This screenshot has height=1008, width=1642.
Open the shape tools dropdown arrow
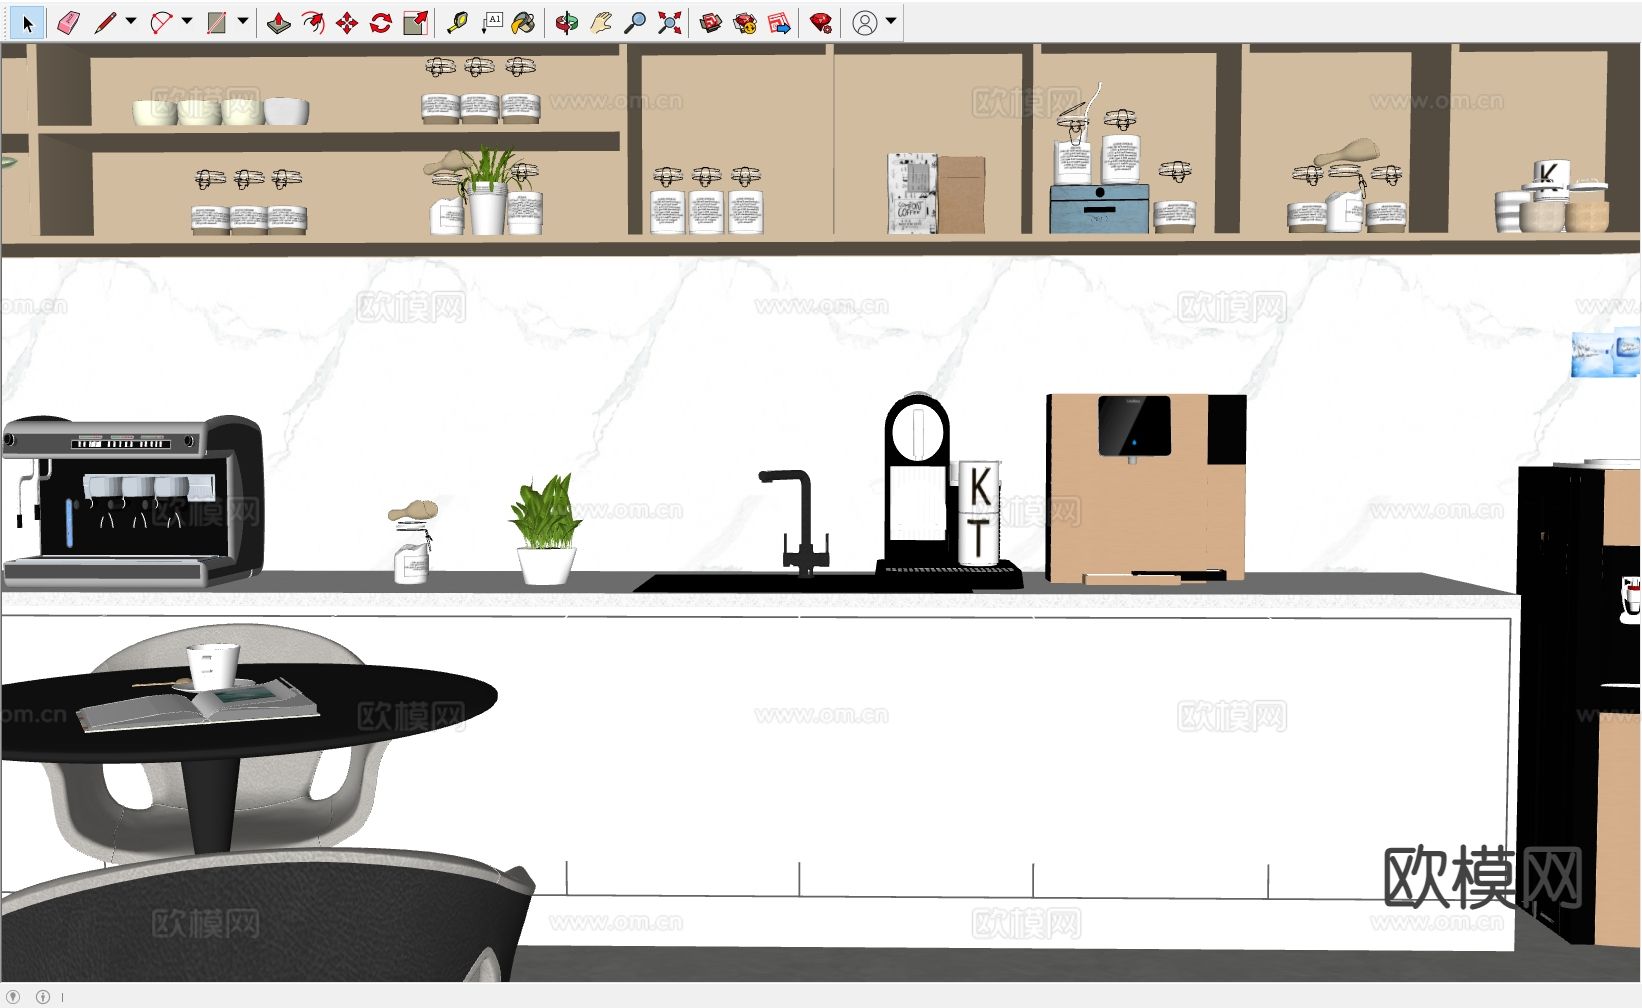click(243, 21)
